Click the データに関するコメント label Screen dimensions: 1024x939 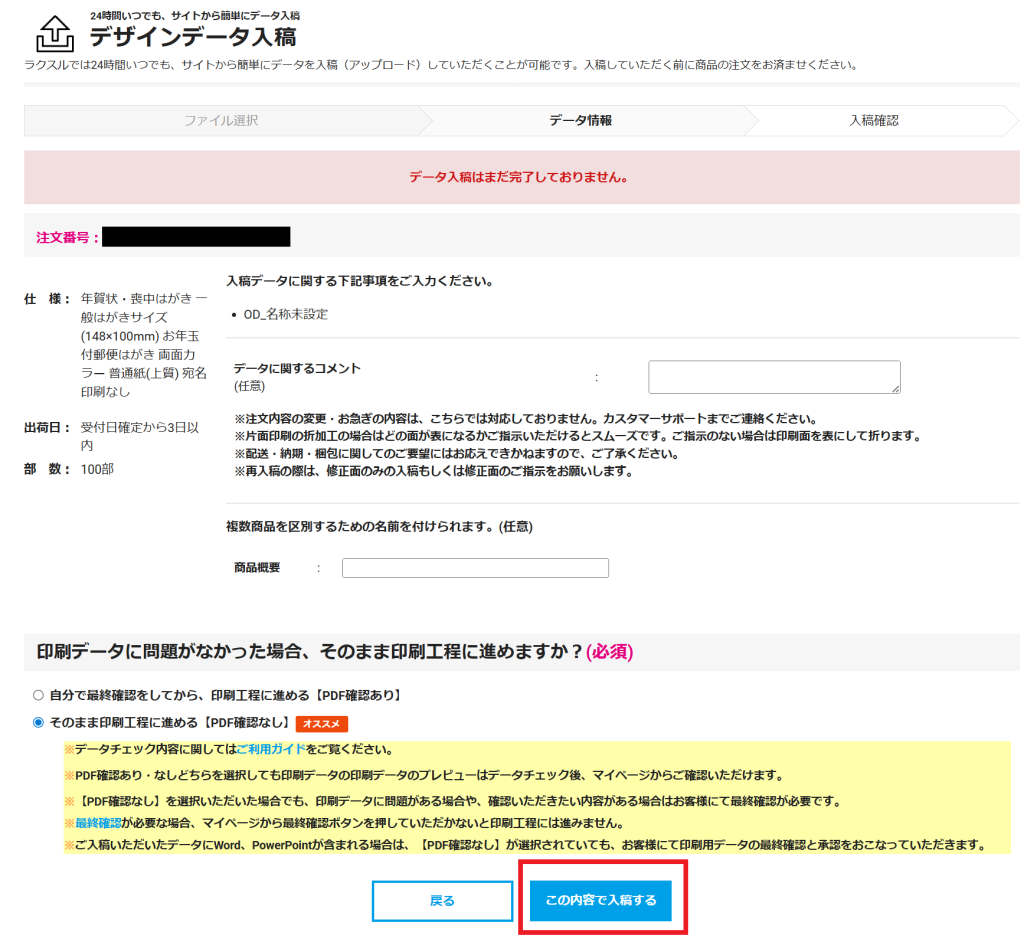click(297, 369)
